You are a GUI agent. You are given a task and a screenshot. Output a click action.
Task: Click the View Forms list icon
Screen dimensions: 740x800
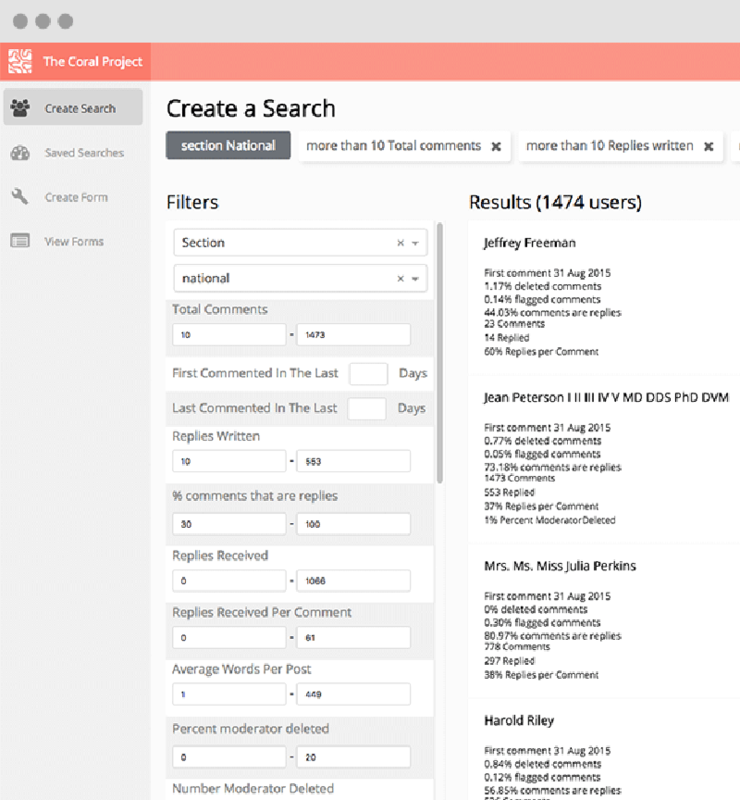20,241
